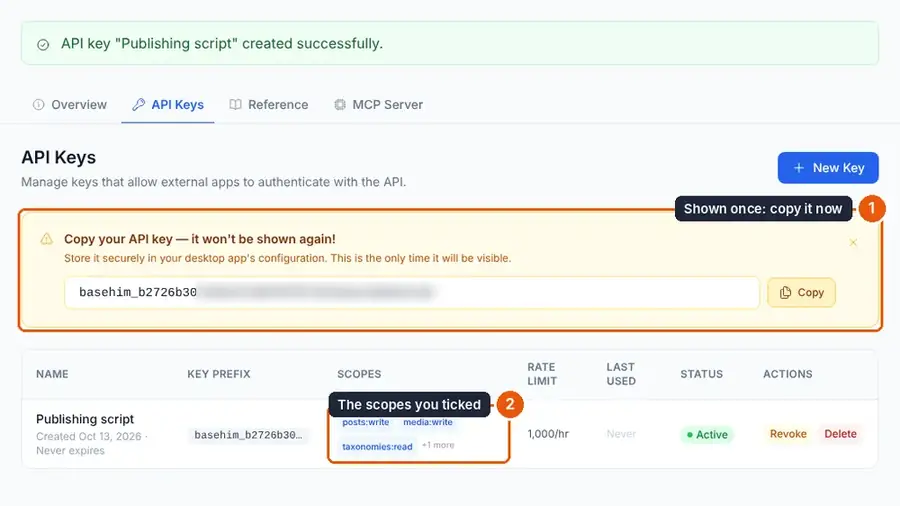Click the API key text field
The image size is (900, 506).
coord(412,293)
